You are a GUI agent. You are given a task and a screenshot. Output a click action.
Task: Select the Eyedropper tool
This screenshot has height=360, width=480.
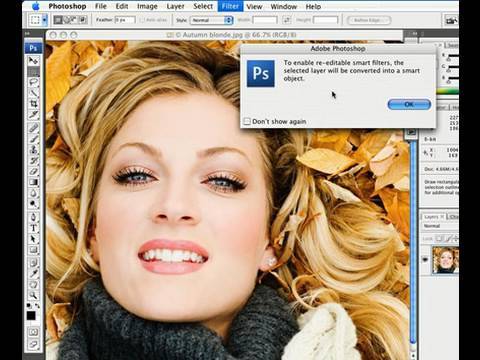pyautogui.click(x=33, y=274)
